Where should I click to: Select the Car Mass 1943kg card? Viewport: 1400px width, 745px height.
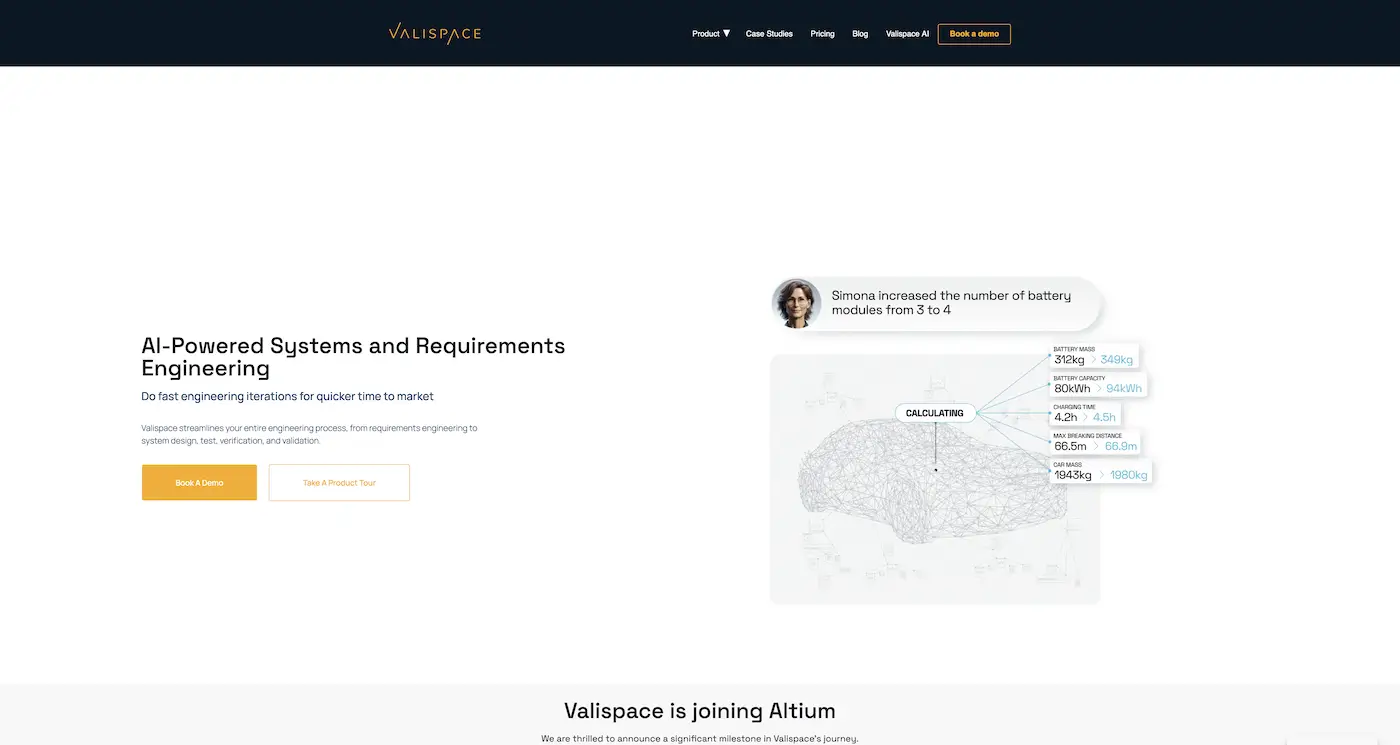(1100, 471)
